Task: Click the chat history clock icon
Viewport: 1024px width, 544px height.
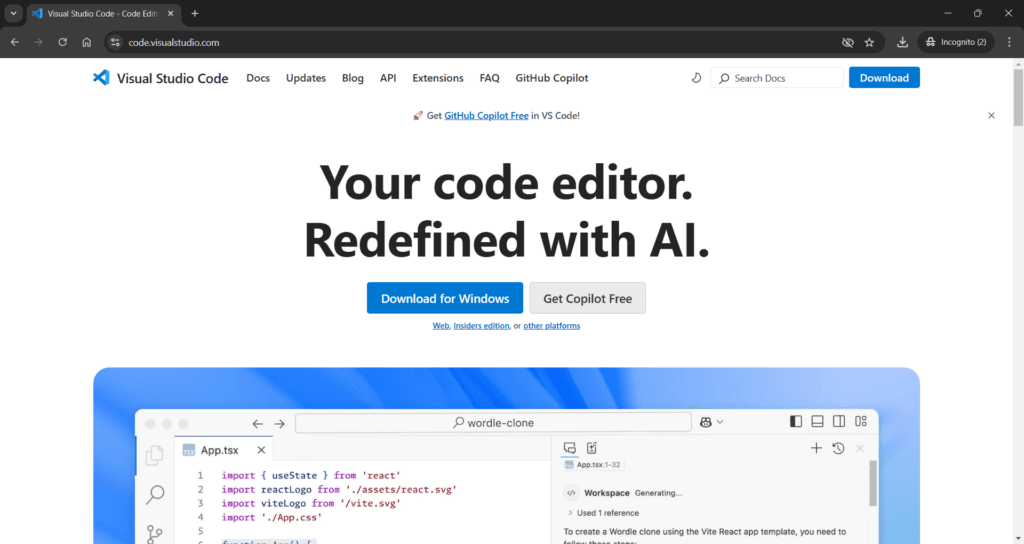Action: point(839,448)
